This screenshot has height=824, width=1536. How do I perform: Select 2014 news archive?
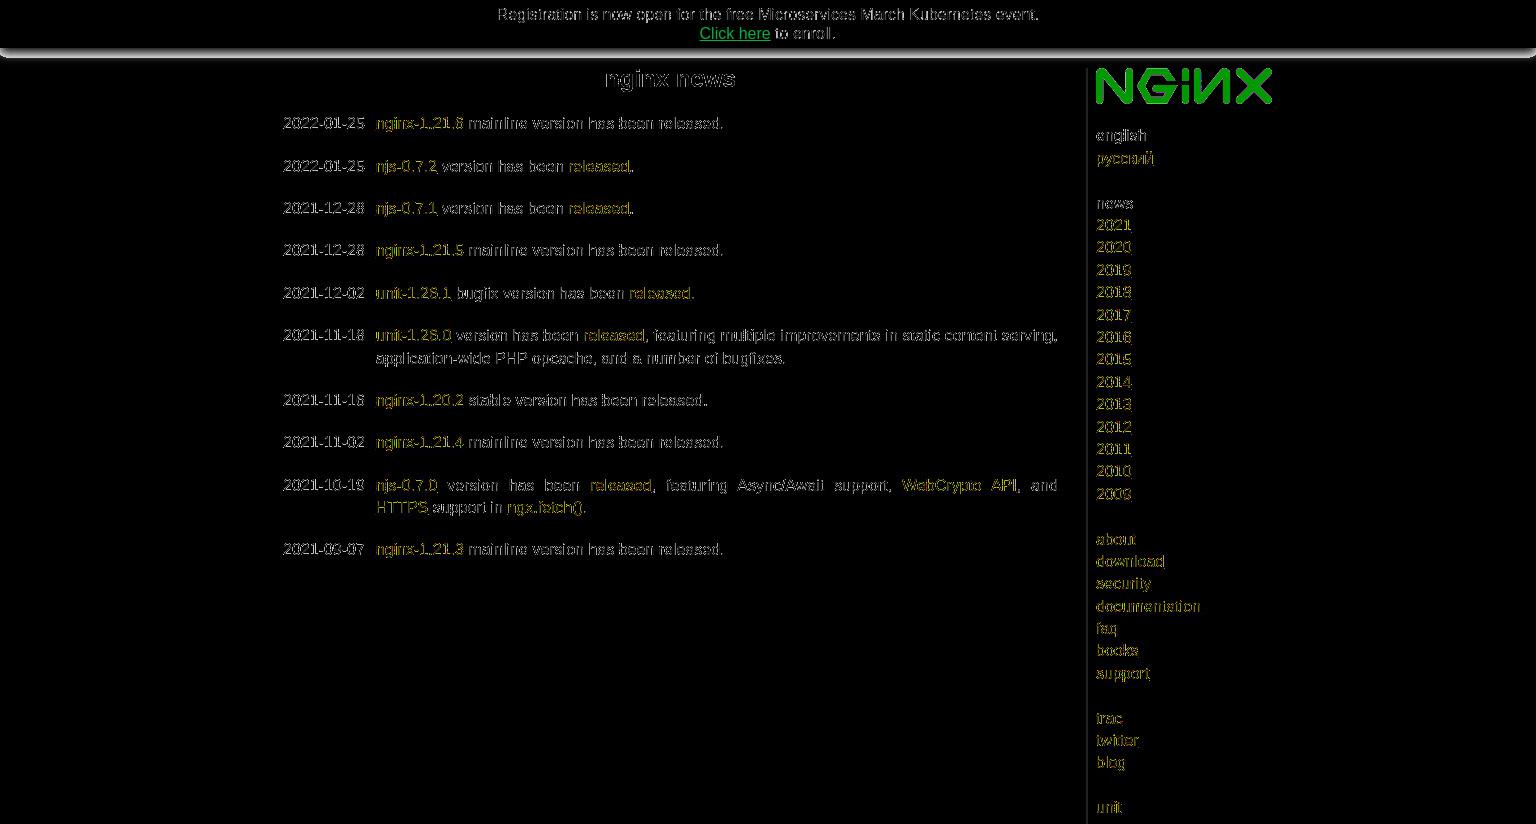pyautogui.click(x=1114, y=382)
